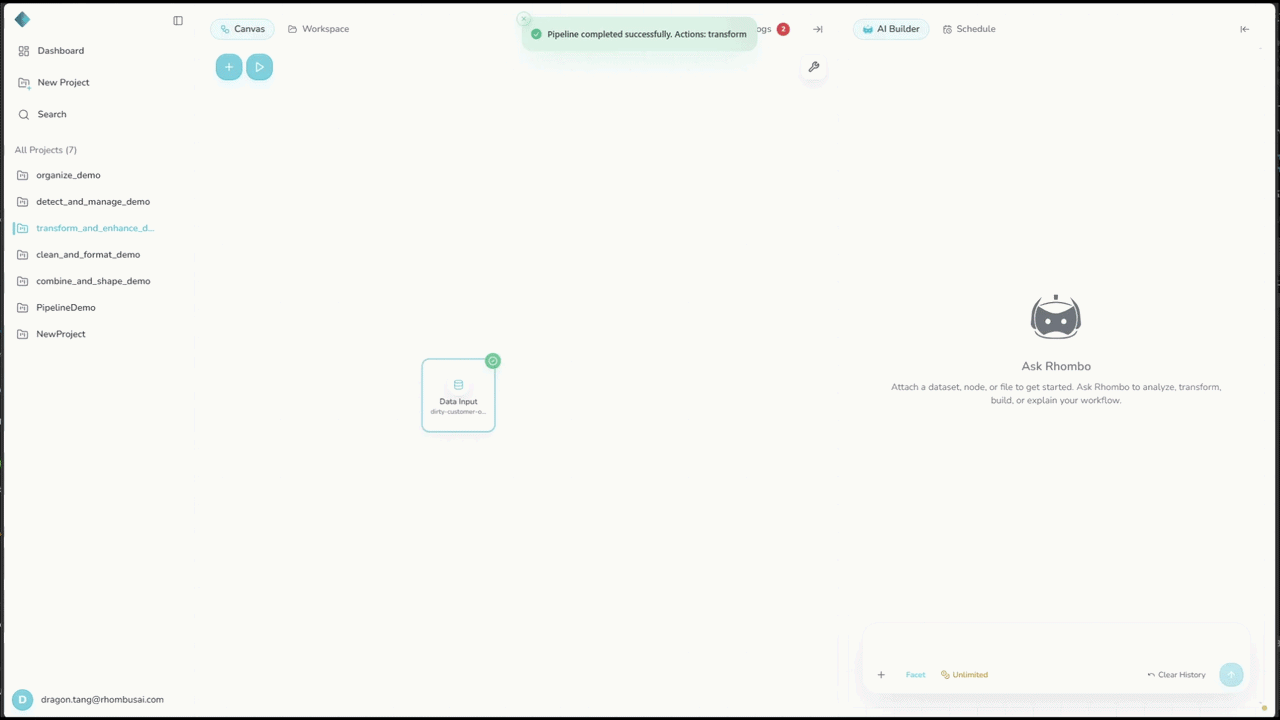This screenshot has width=1280, height=720.
Task: Open the NewProject project
Action: tap(61, 334)
